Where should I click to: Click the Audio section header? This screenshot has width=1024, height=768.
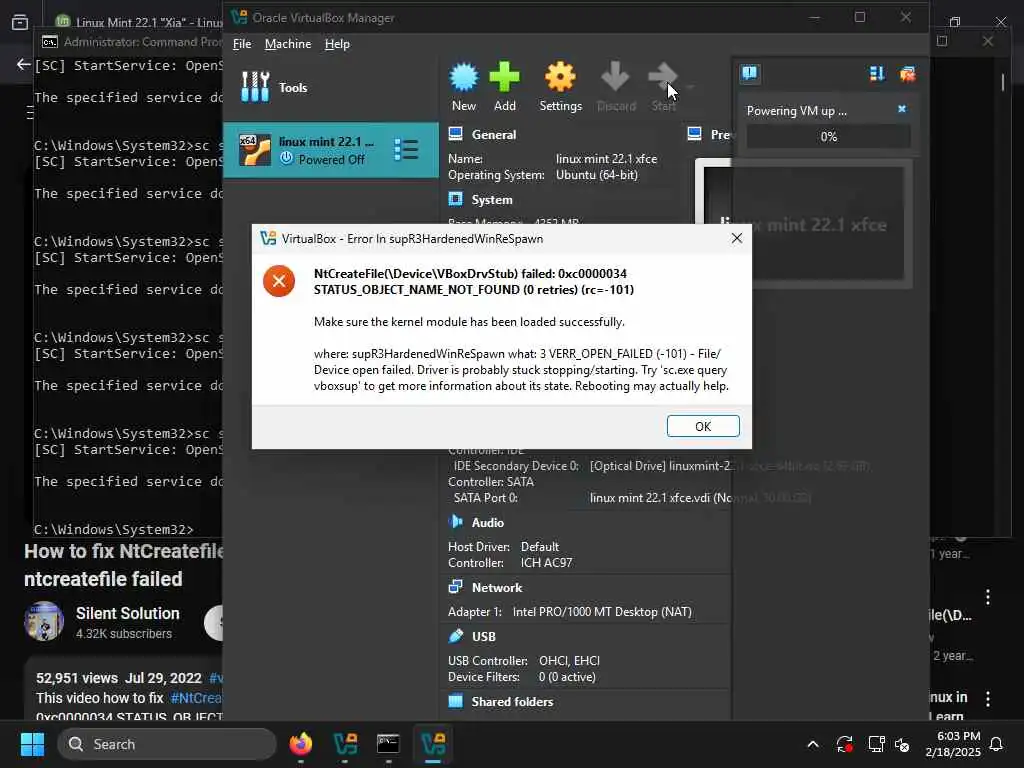488,522
